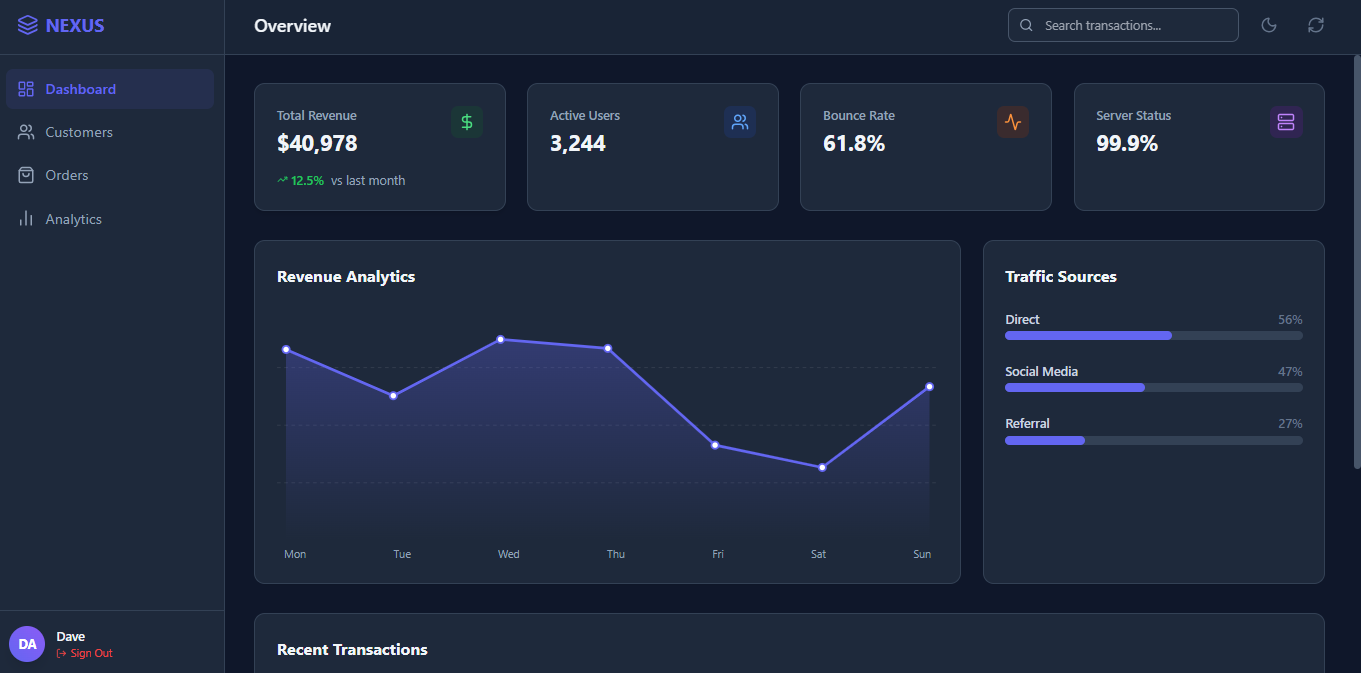Click the users icon on Active Users card
The width and height of the screenshot is (1361, 673).
pos(739,121)
